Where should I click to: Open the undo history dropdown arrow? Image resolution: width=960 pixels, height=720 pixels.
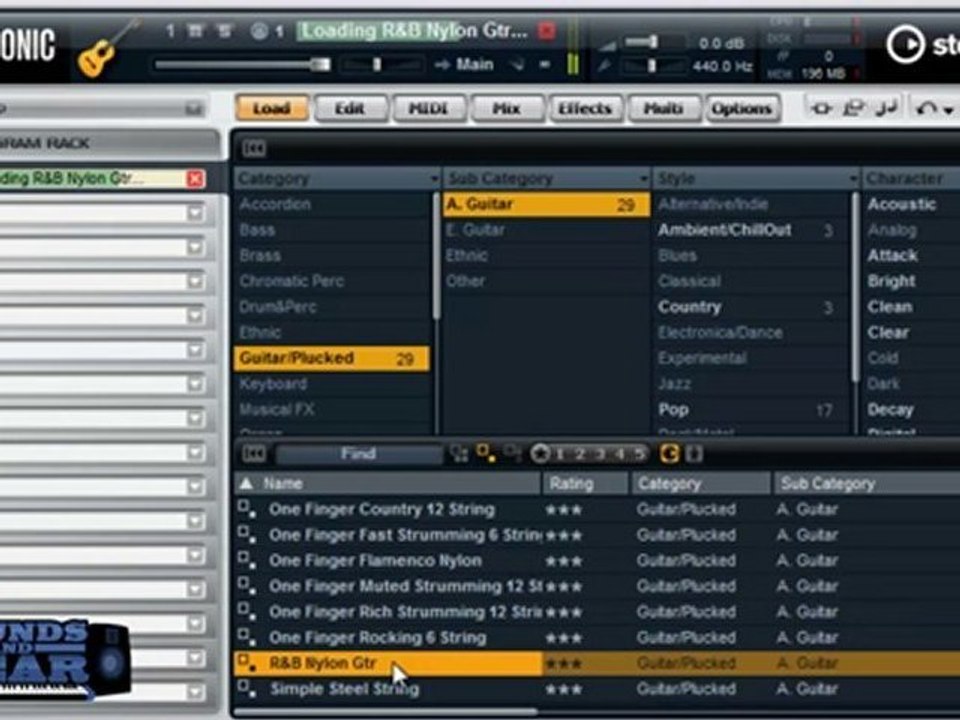948,110
